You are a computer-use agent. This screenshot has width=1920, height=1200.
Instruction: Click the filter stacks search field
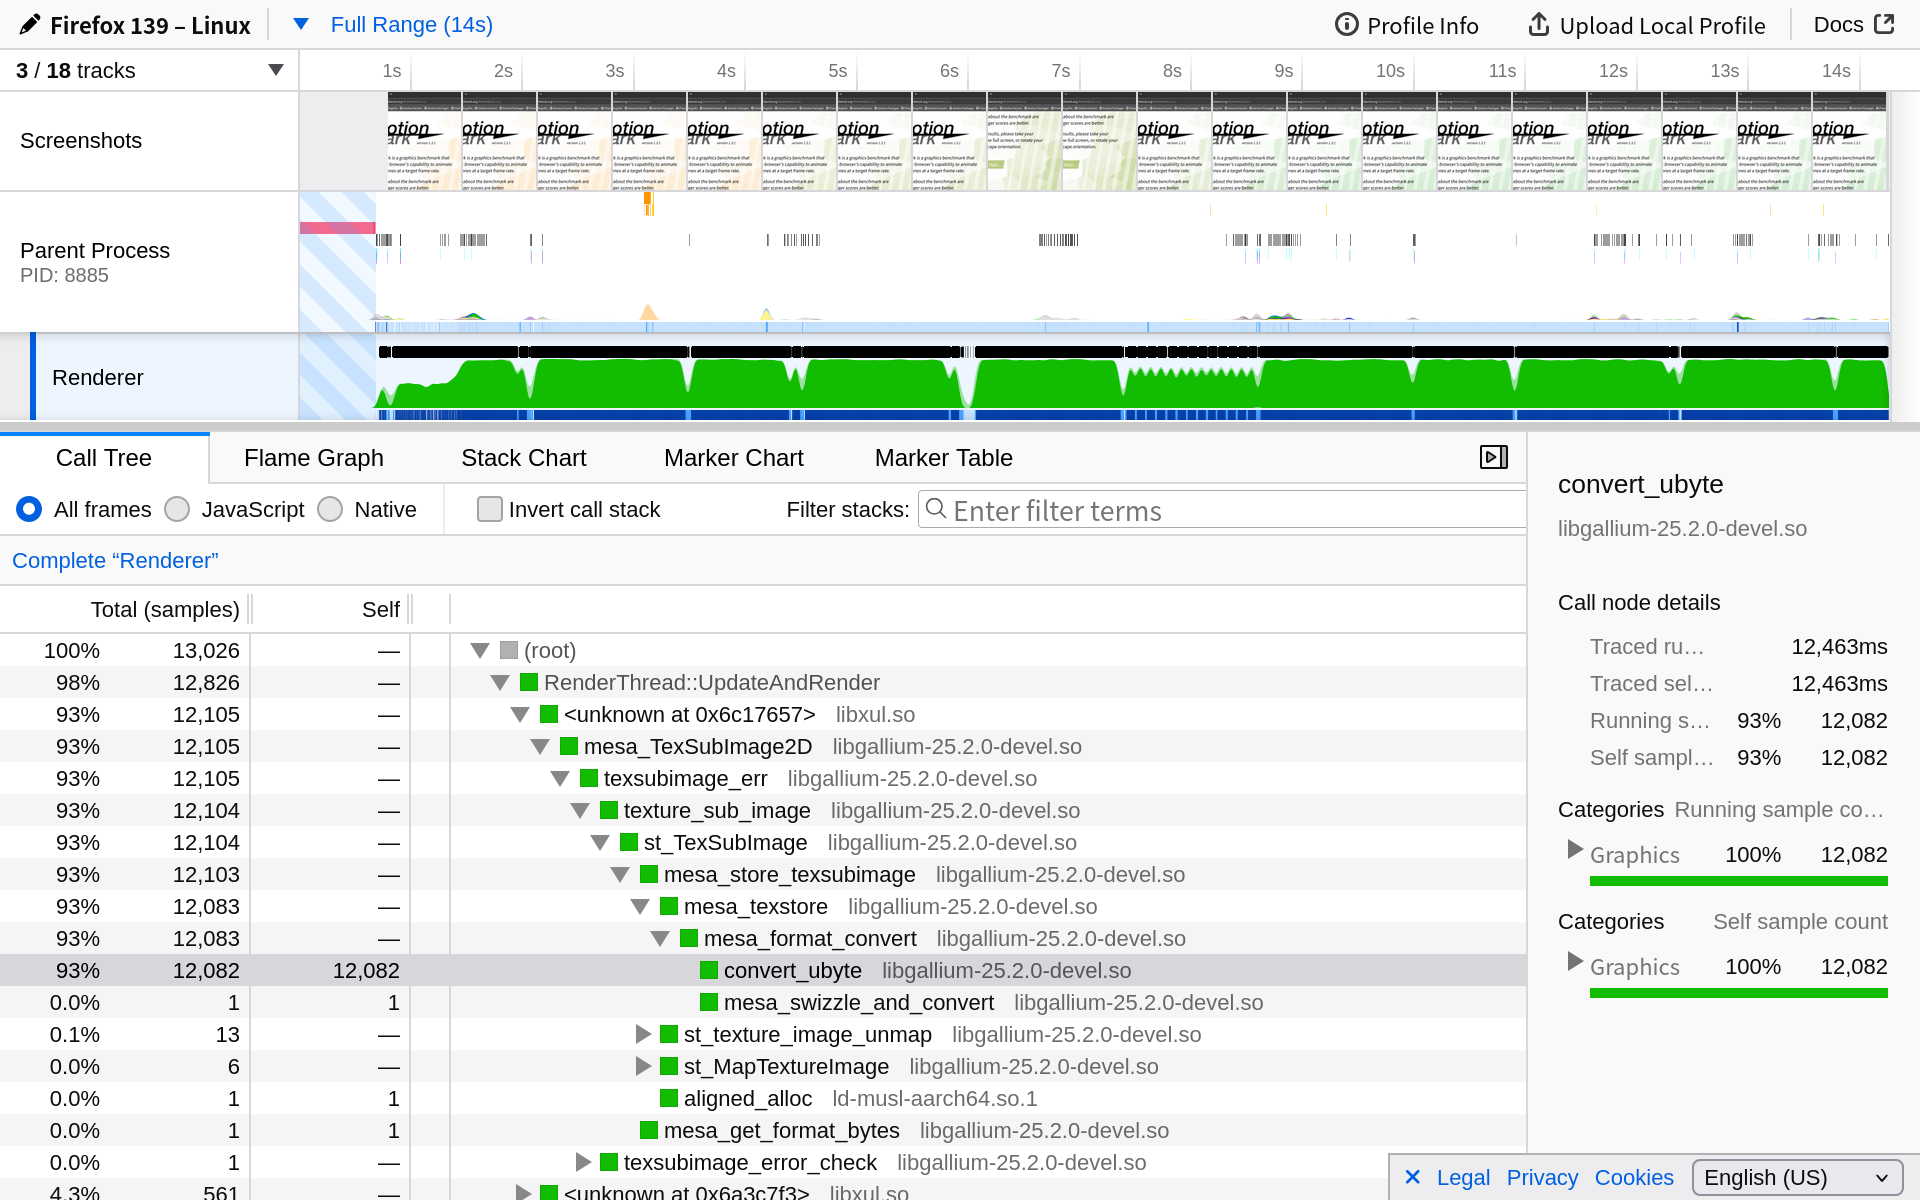coord(1222,509)
